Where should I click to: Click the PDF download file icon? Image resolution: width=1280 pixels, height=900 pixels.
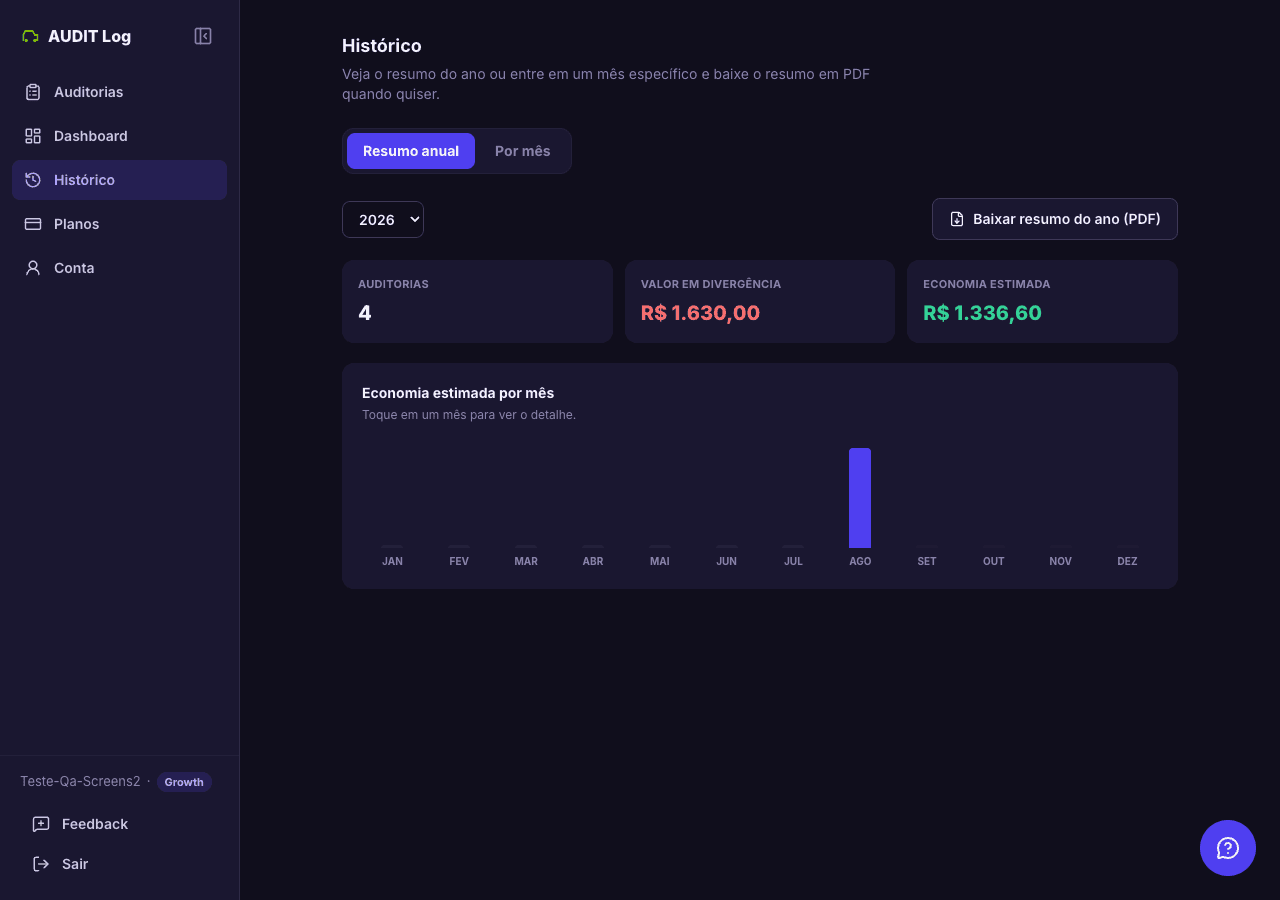[957, 219]
